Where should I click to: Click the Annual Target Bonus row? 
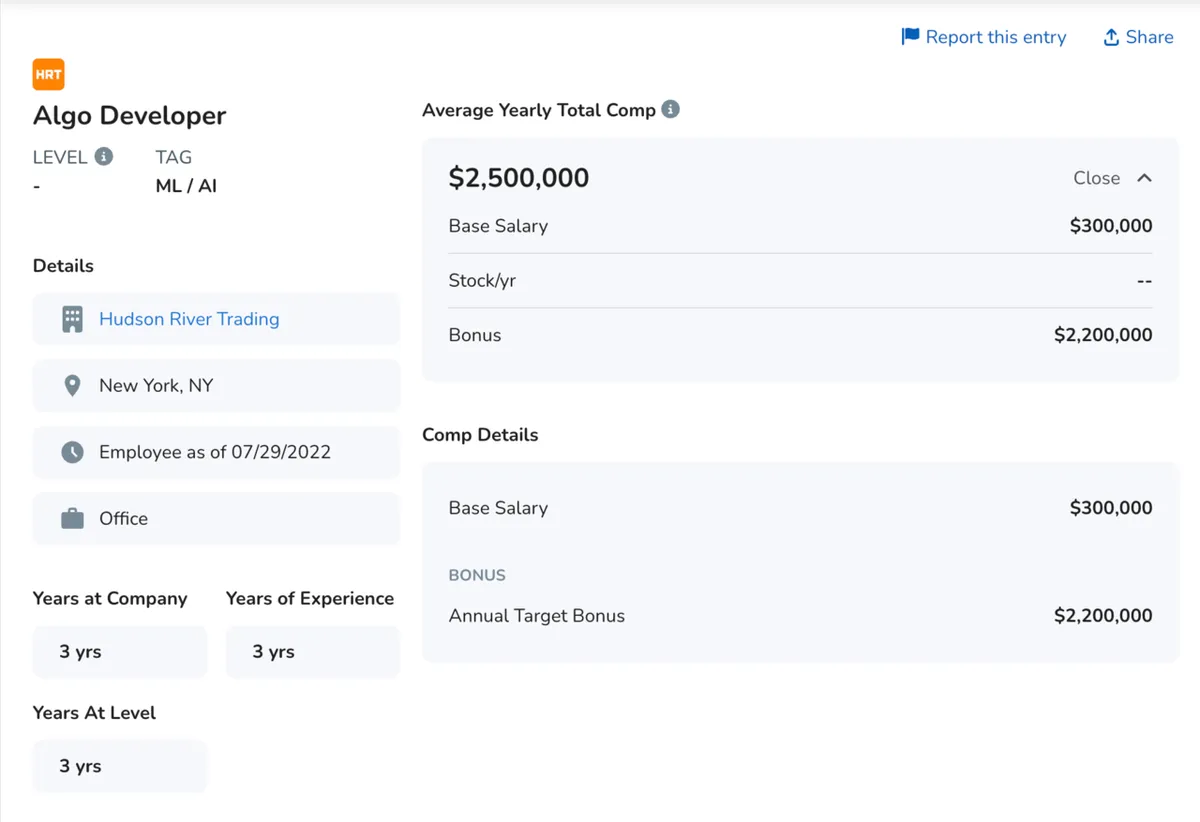pyautogui.click(x=800, y=616)
